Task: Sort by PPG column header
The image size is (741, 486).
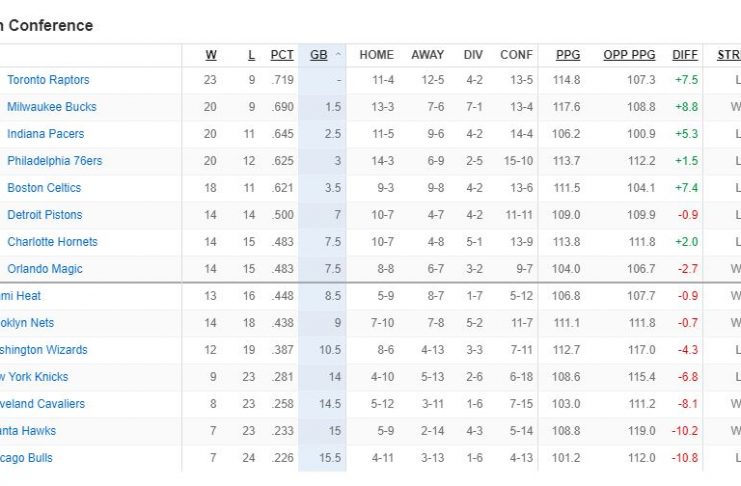Action: pos(567,55)
